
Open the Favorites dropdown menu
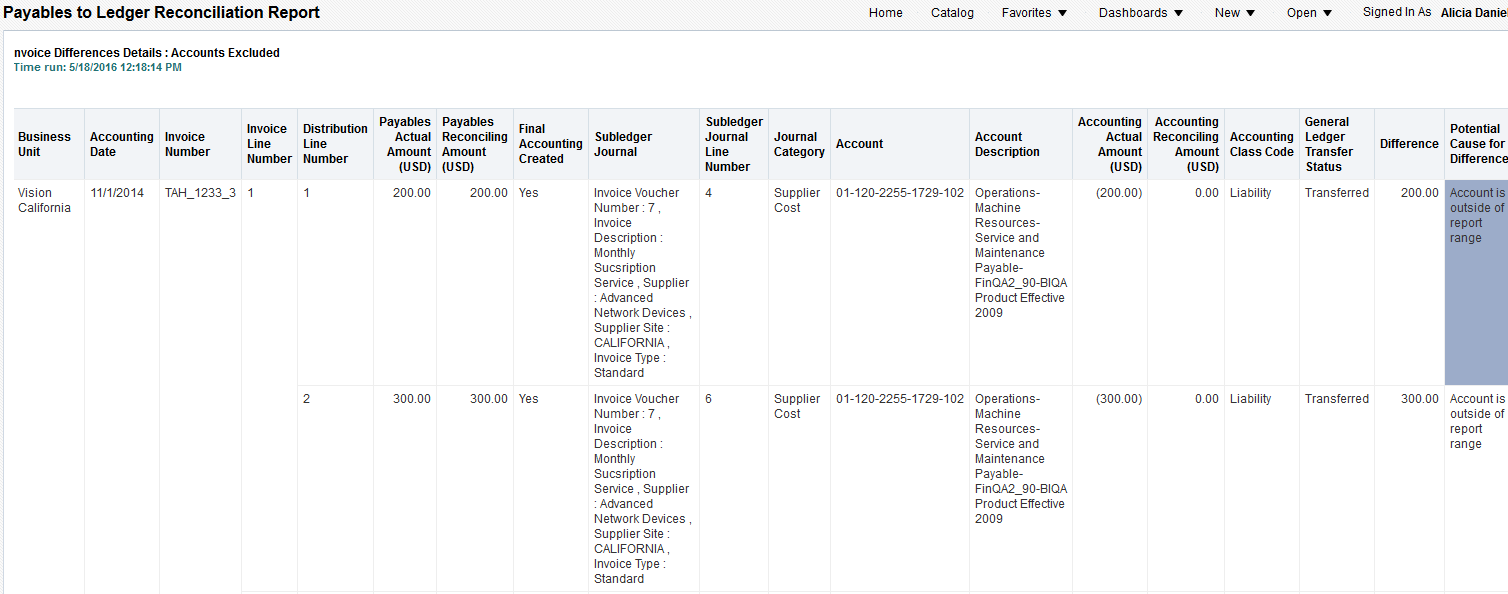point(1034,13)
